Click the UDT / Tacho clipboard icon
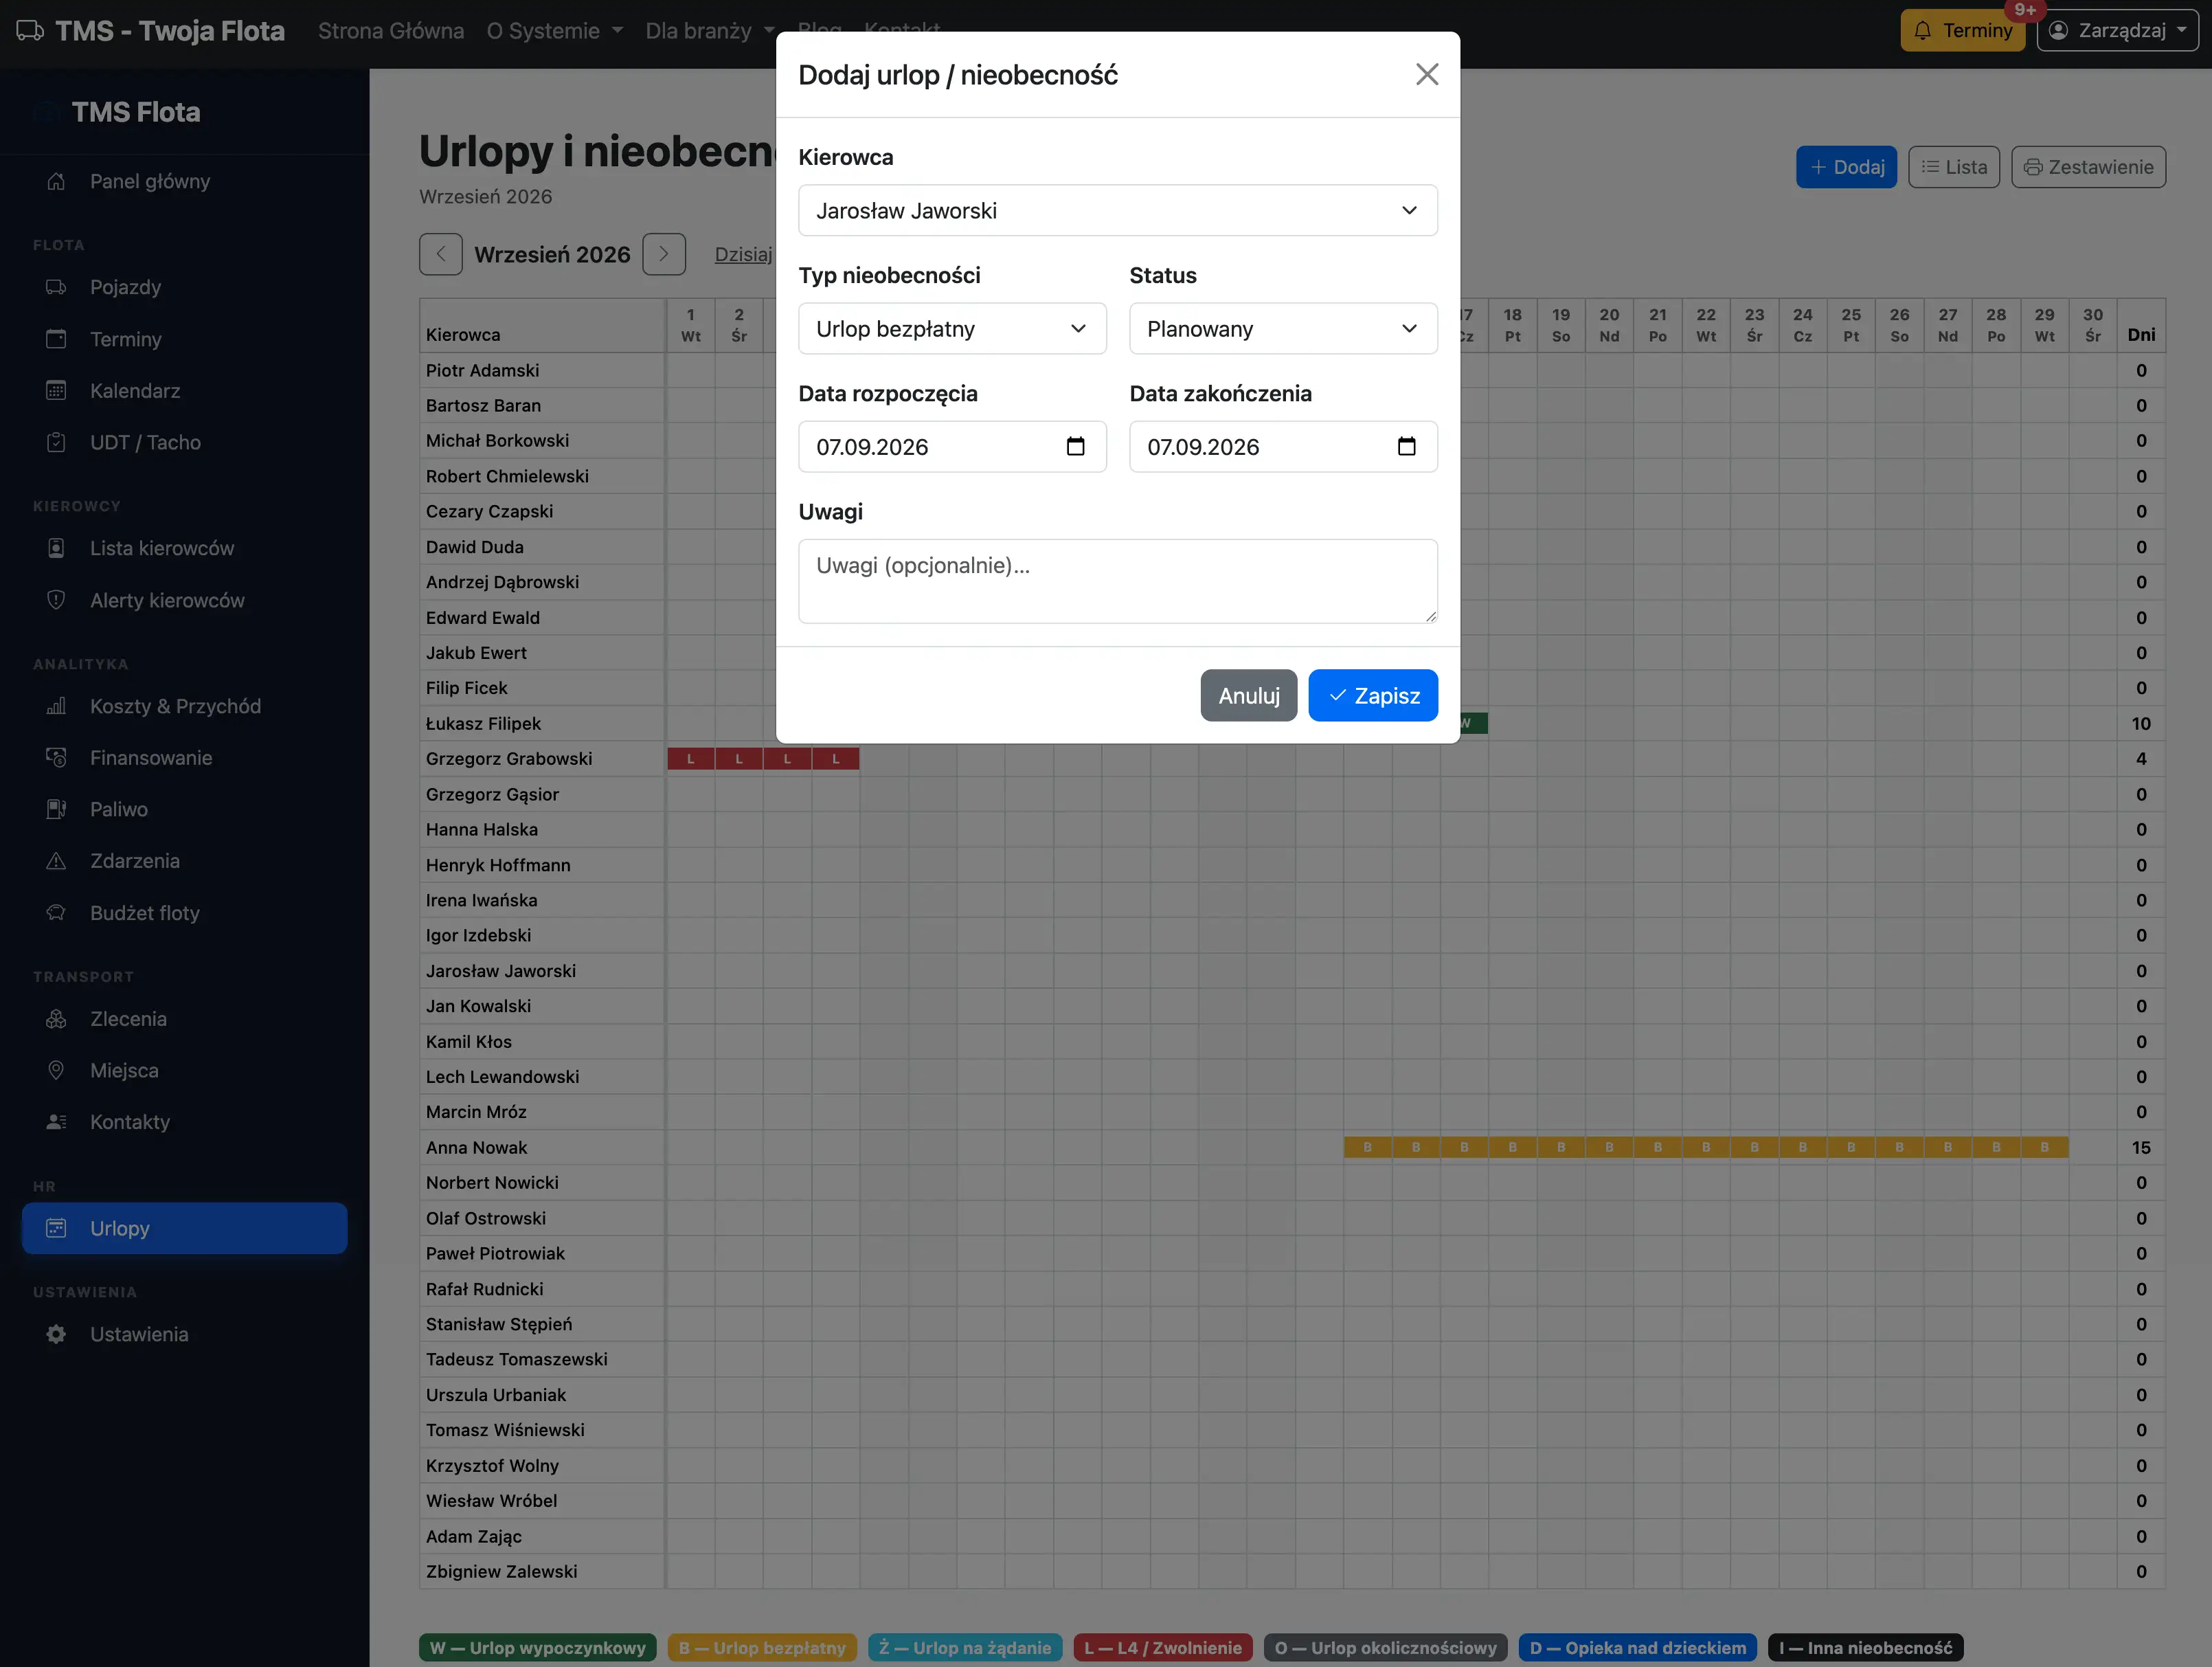The image size is (2212, 1667). tap(56, 442)
